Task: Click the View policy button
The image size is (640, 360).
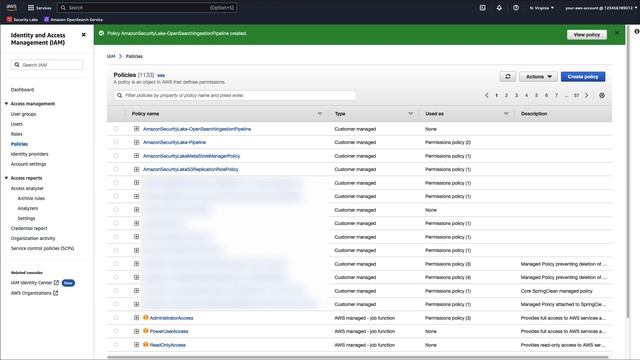Action: (587, 35)
